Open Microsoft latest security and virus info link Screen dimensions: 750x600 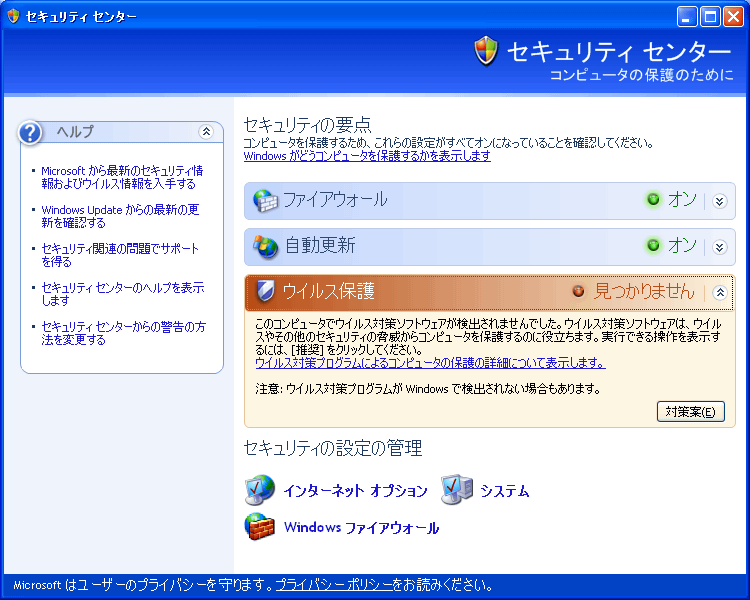click(x=122, y=177)
